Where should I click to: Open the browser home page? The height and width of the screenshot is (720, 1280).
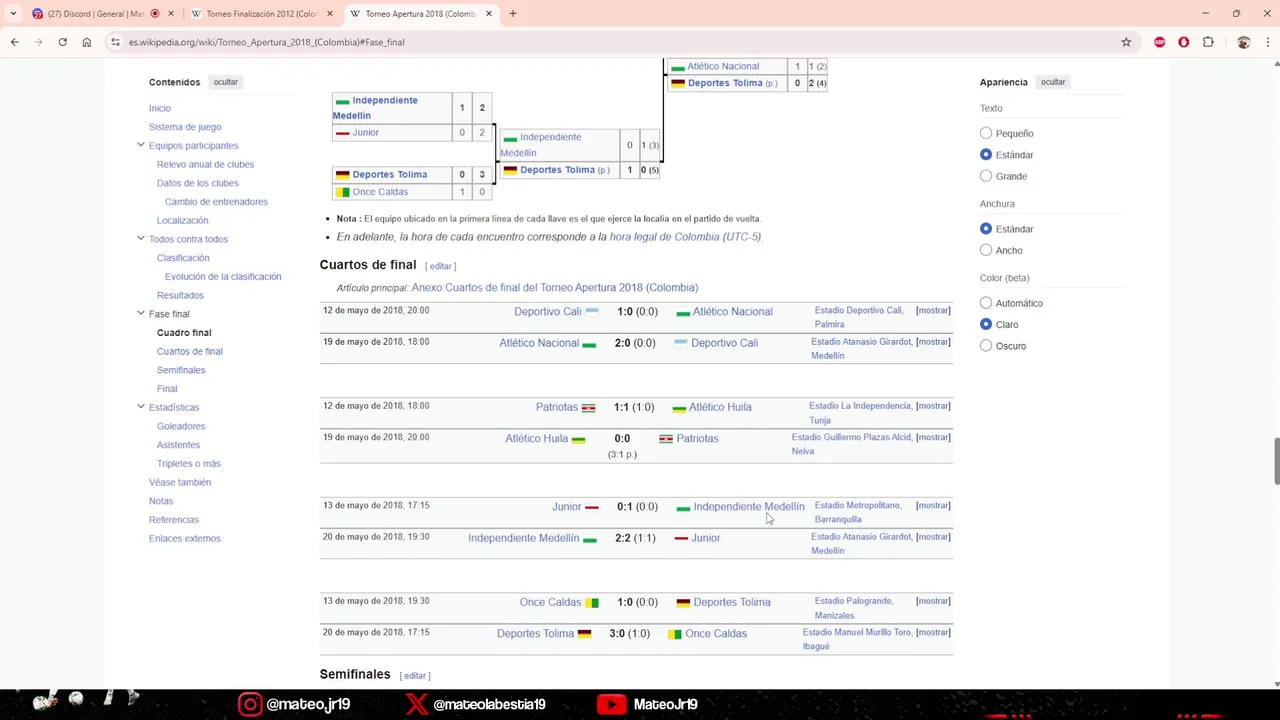(x=86, y=42)
